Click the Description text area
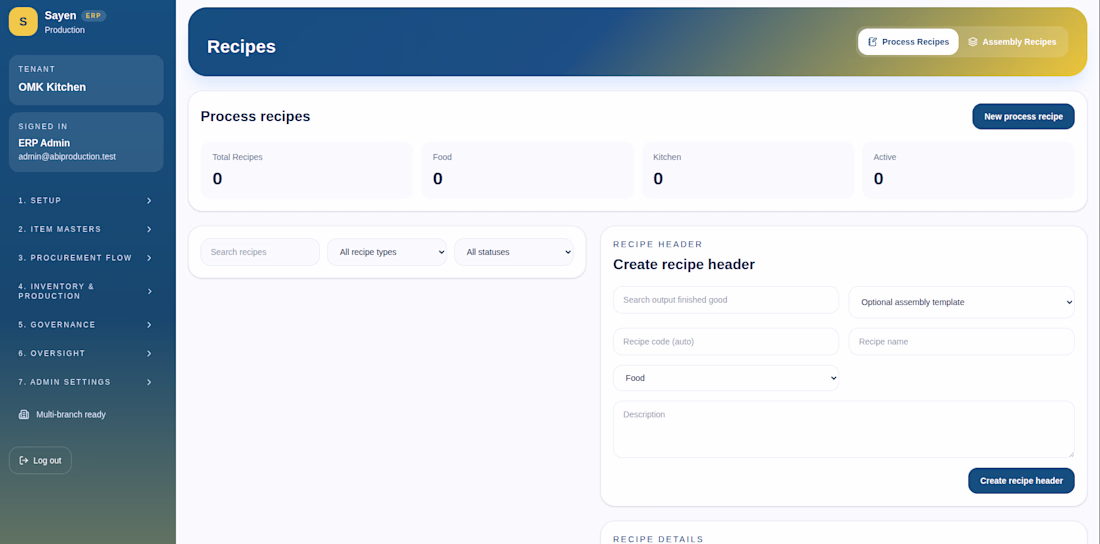 tap(844, 430)
